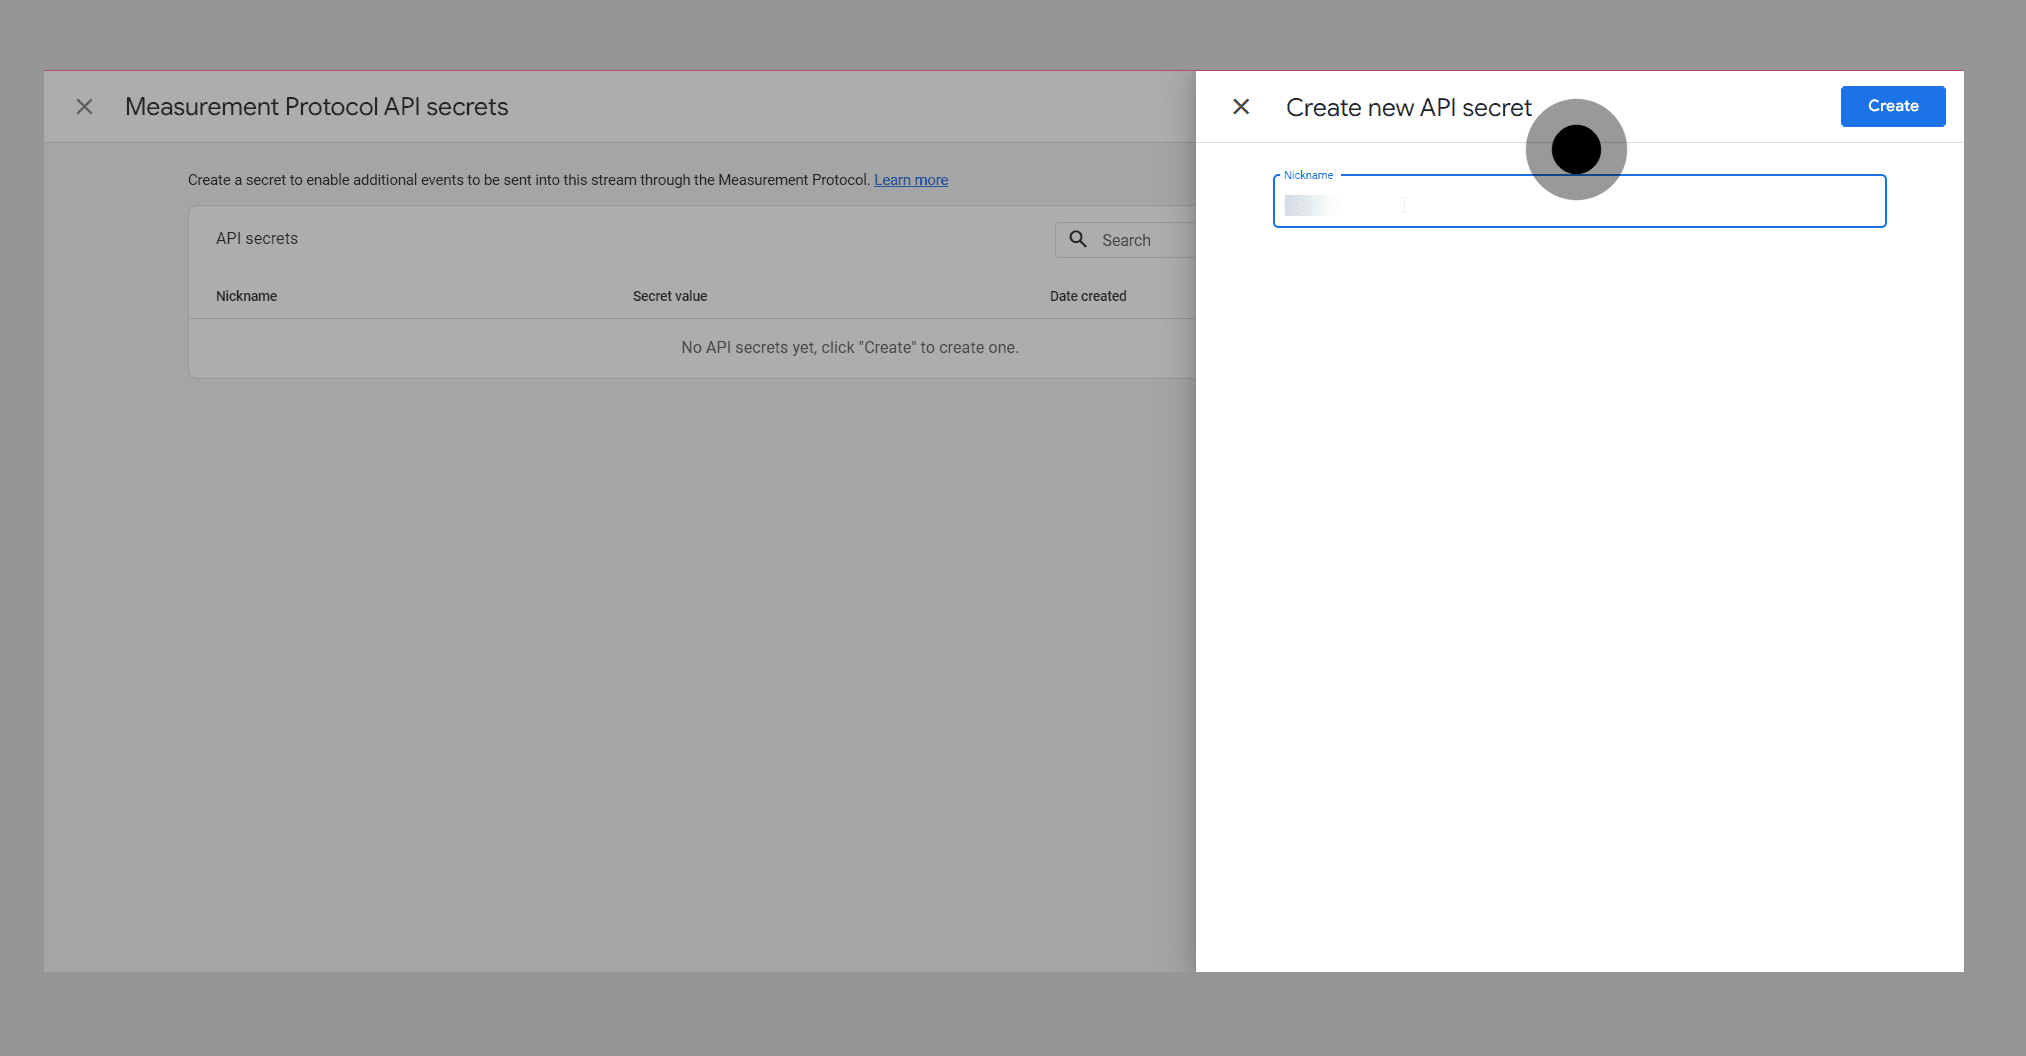Click the magnifier icon in Search box
Image resolution: width=2026 pixels, height=1056 pixels.
pyautogui.click(x=1078, y=239)
